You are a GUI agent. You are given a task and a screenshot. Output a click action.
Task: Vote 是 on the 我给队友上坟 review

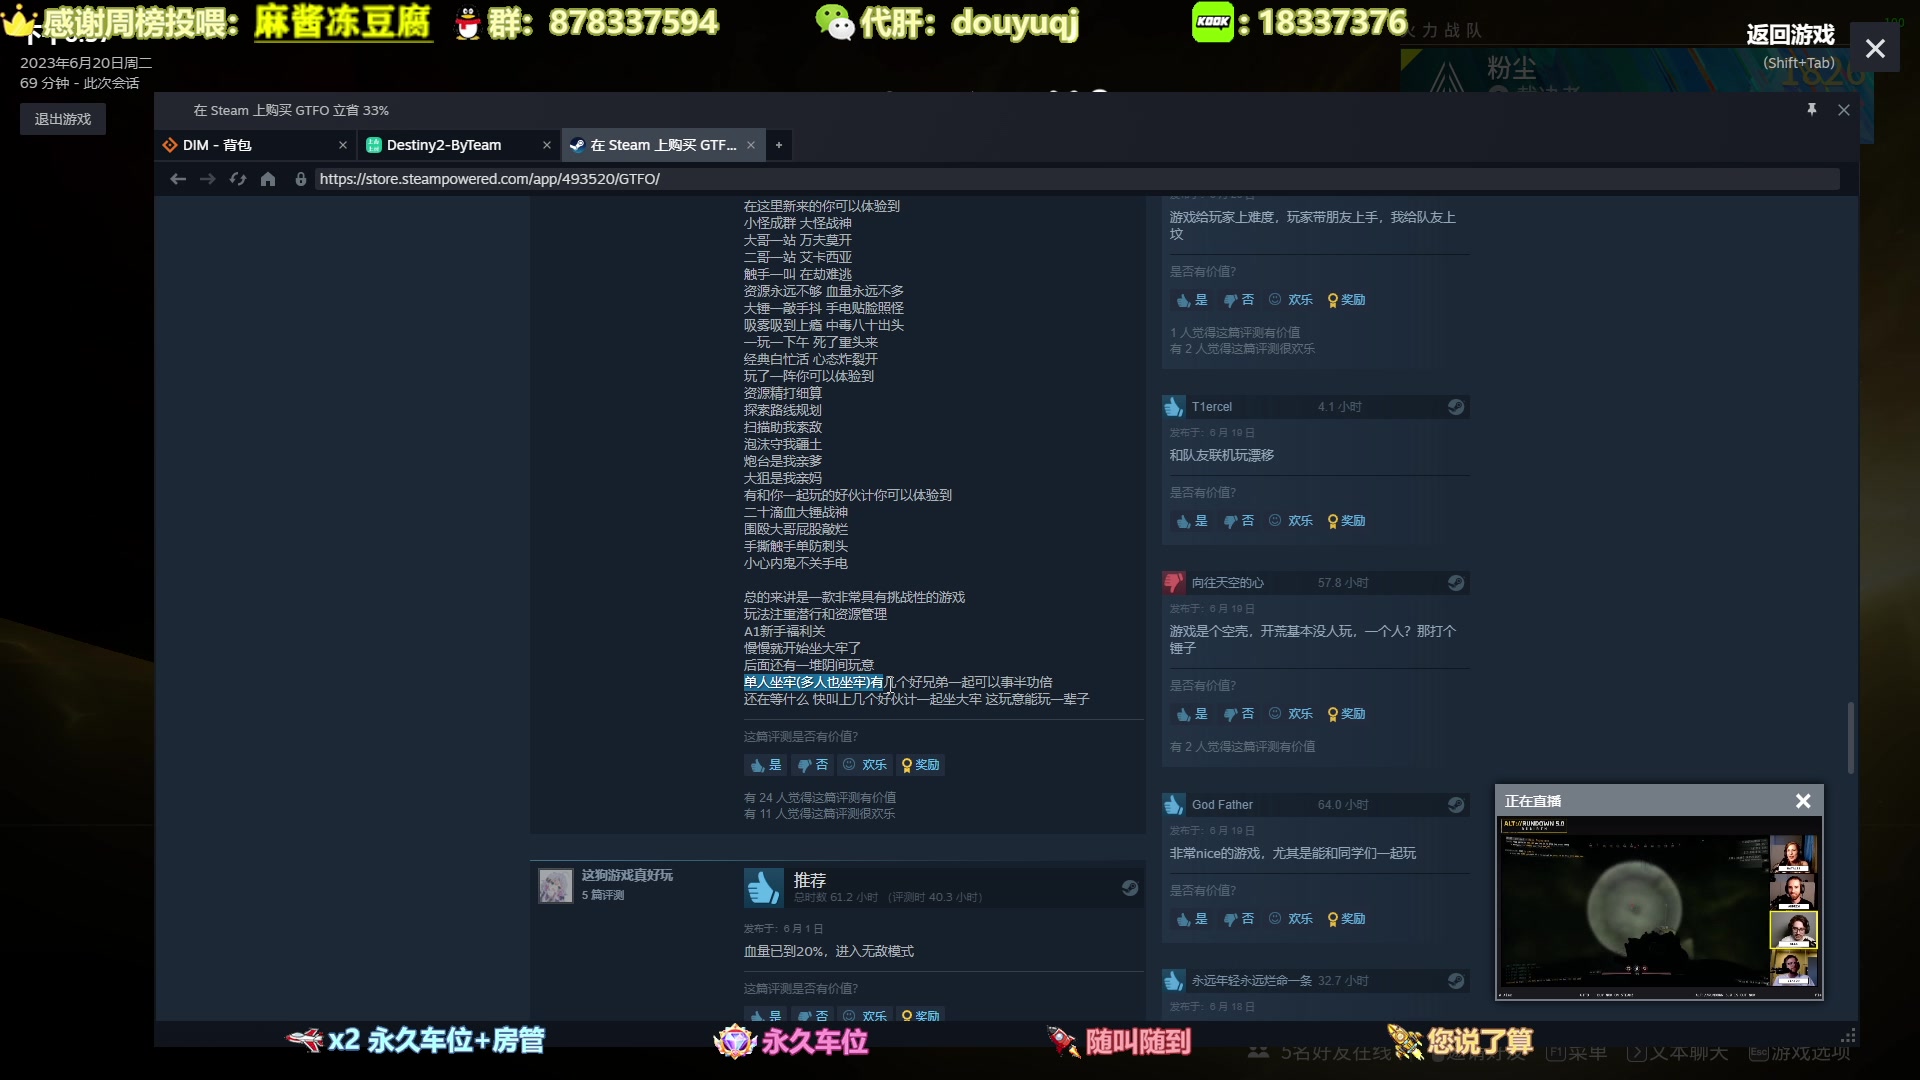(1192, 300)
